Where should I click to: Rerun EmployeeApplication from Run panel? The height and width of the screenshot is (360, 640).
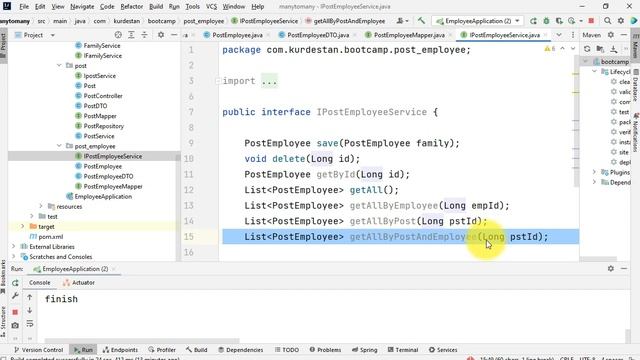coord(15,282)
